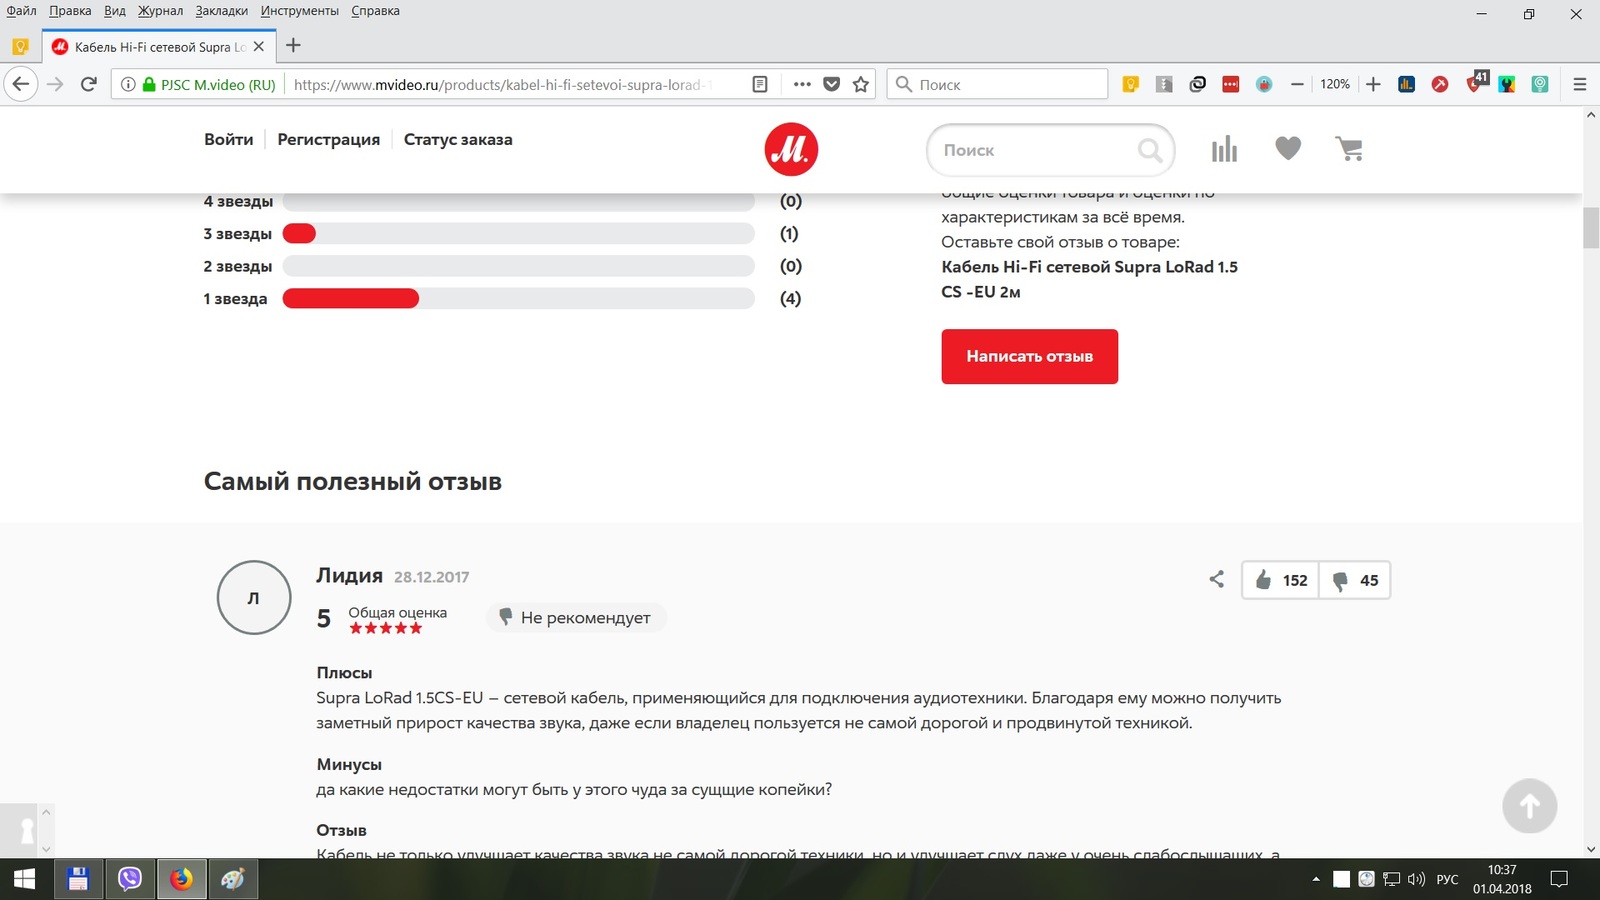
Task: Go to M.video home via logo
Action: (x=791, y=150)
